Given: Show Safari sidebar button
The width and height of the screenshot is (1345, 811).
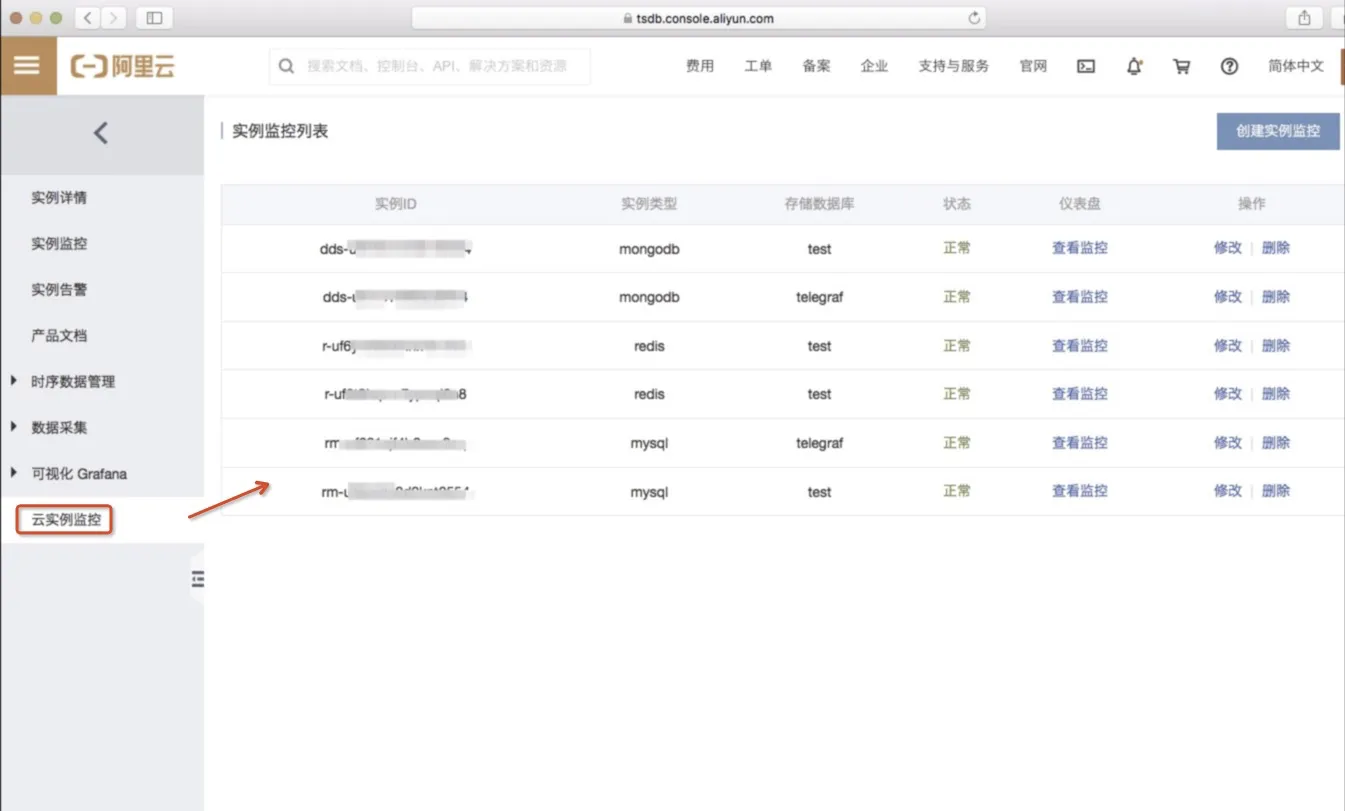Looking at the screenshot, I should point(154,18).
